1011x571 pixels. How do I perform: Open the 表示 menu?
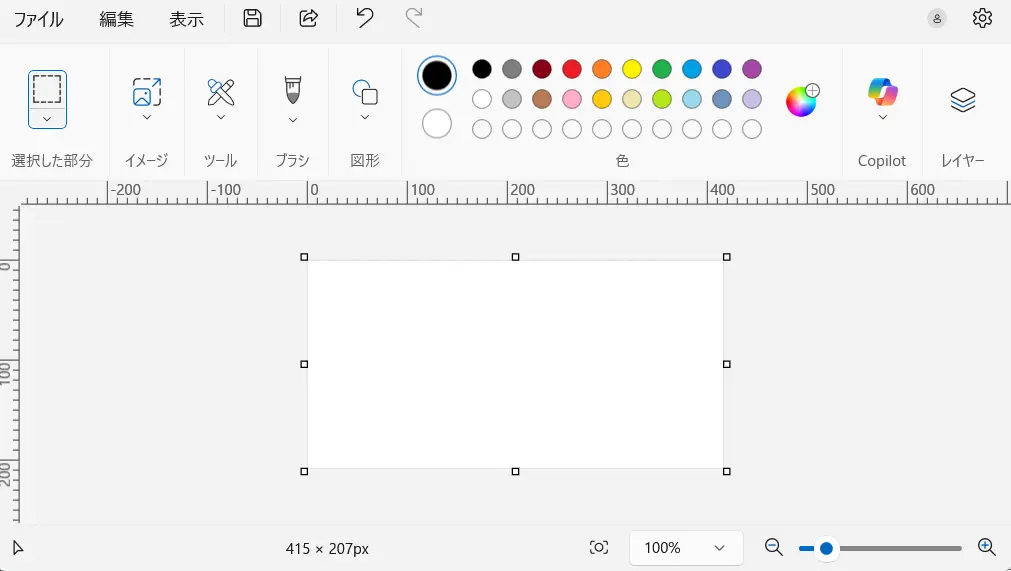point(186,19)
